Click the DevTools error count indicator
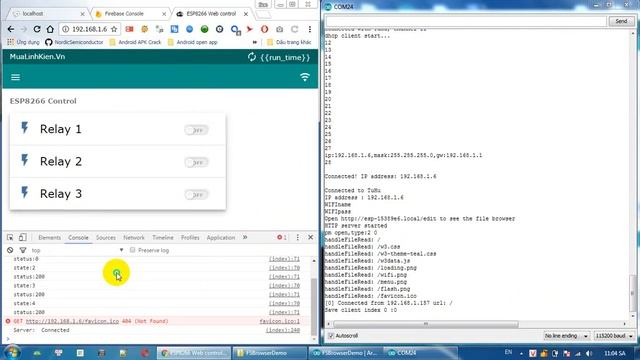Viewport: 640px width, 360px height. pyautogui.click(x=282, y=238)
